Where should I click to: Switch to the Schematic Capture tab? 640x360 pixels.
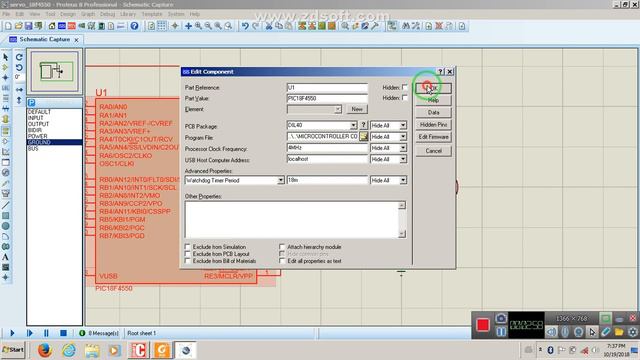pyautogui.click(x=44, y=40)
